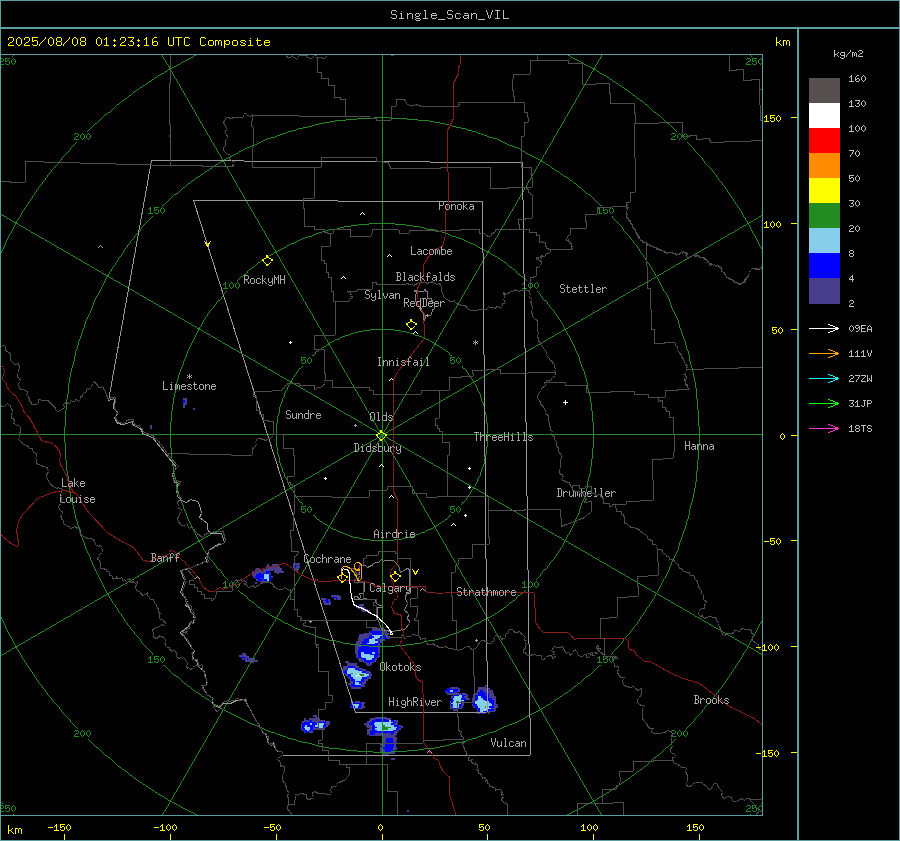The height and width of the screenshot is (841, 900).
Task: Click the Banff town label
Action: (165, 557)
